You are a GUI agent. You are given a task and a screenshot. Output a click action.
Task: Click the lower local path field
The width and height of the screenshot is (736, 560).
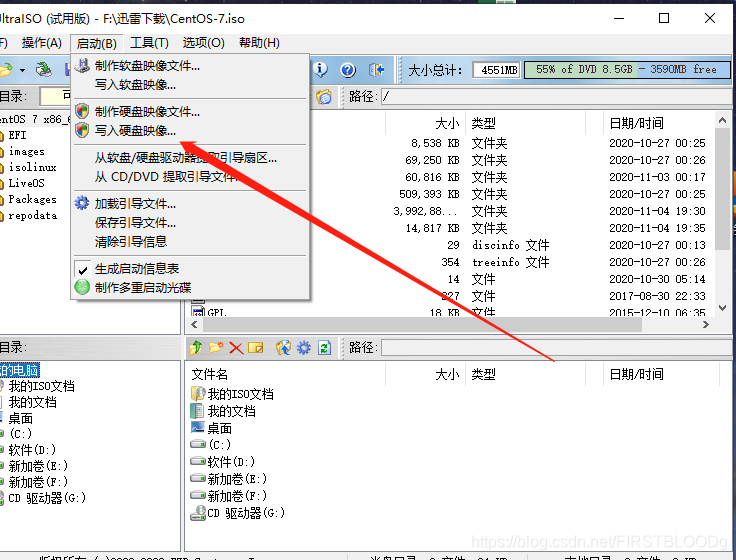coord(557,348)
